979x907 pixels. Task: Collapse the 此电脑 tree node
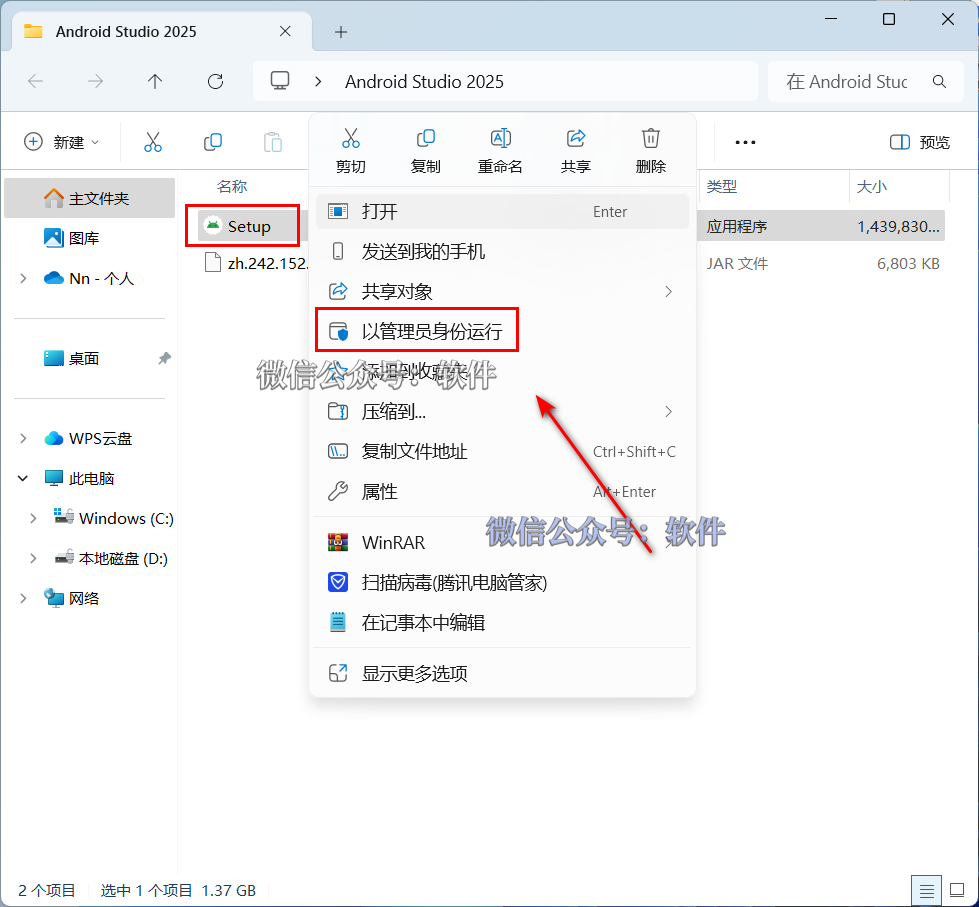pyautogui.click(x=22, y=478)
